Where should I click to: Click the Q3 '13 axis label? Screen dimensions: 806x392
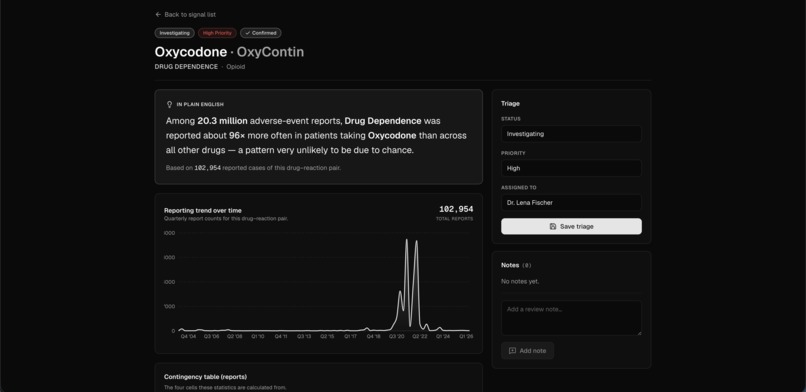click(304, 337)
